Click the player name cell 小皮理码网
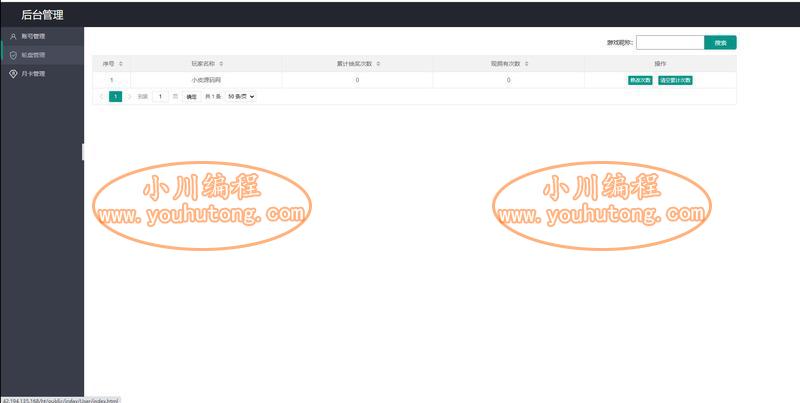 pos(206,80)
